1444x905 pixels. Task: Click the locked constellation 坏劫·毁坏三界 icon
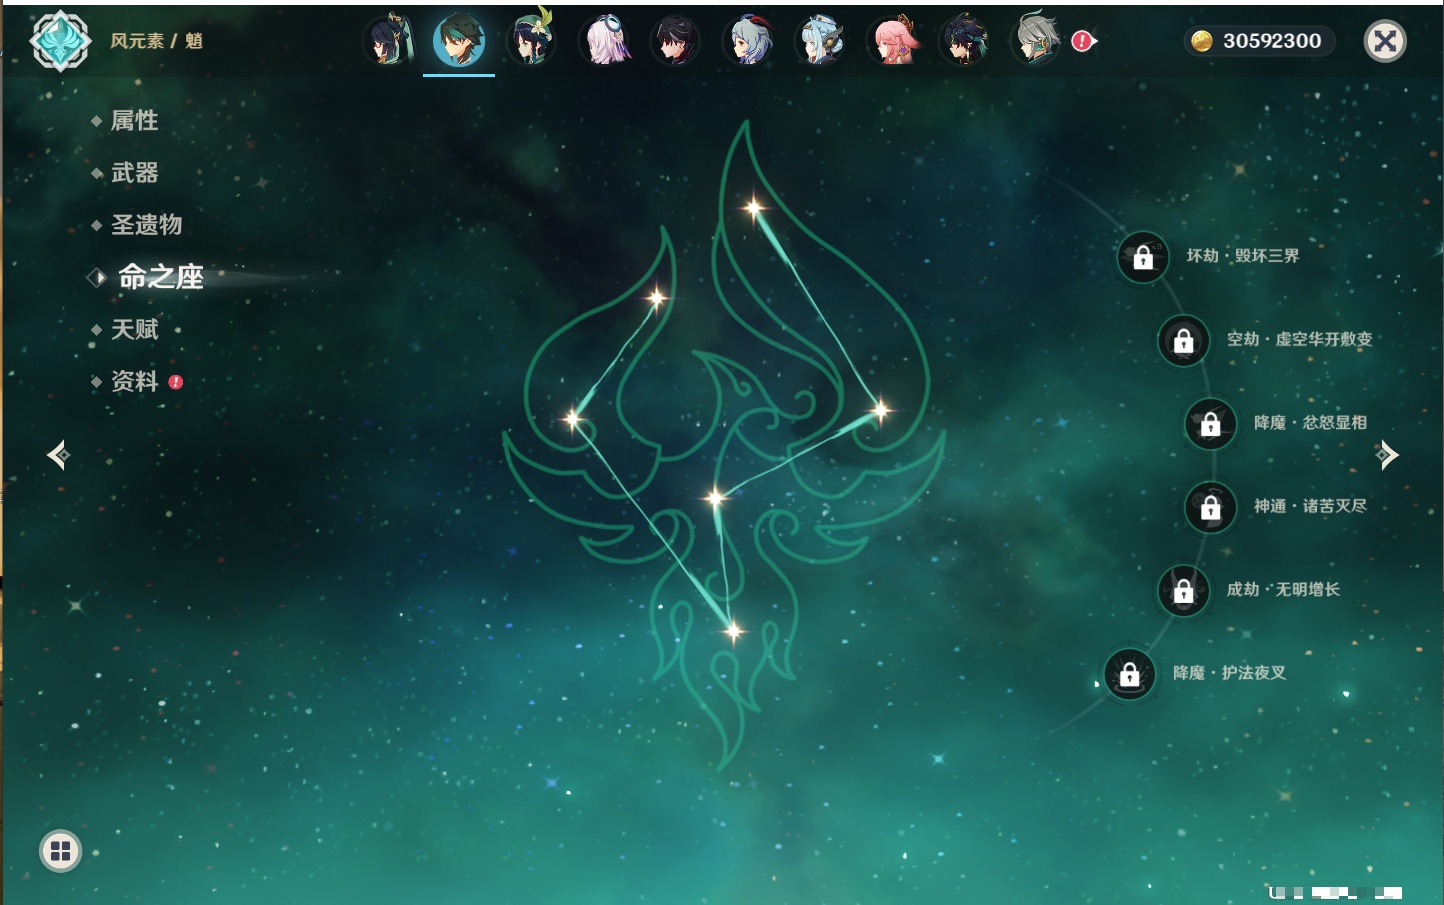pos(1143,257)
